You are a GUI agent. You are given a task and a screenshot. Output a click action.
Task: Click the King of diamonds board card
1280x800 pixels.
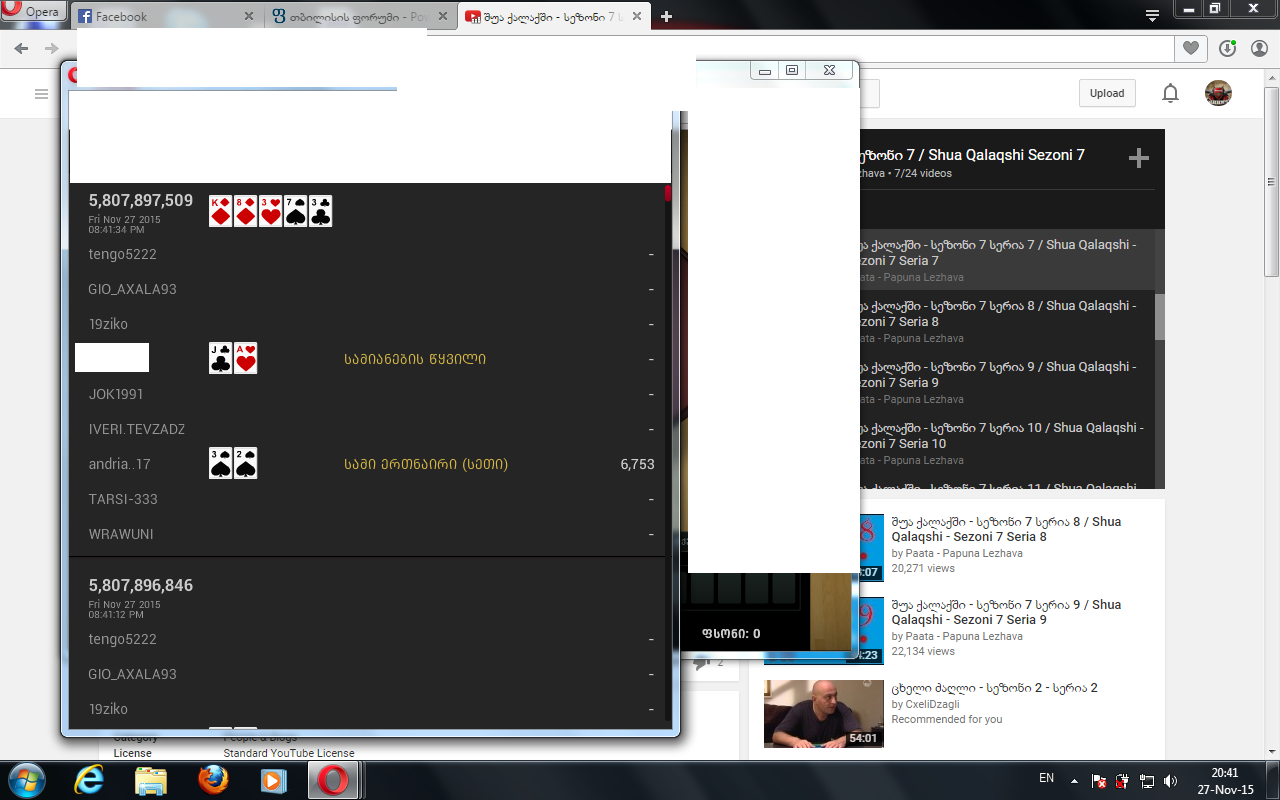[x=221, y=211]
